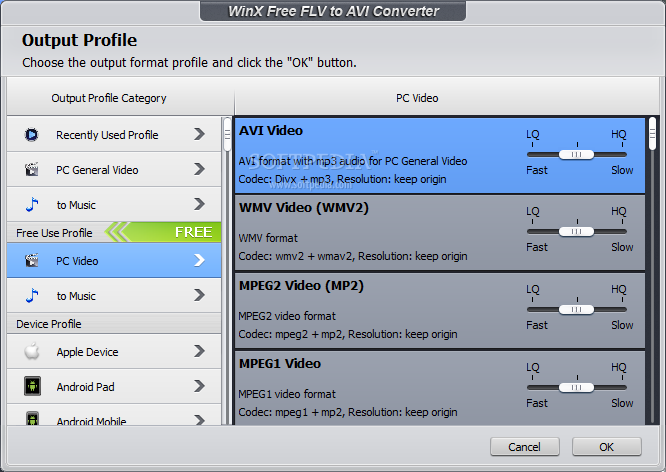Click the WMV Video quality slider handle
Screen dimensions: 666x472
[x=576, y=232]
